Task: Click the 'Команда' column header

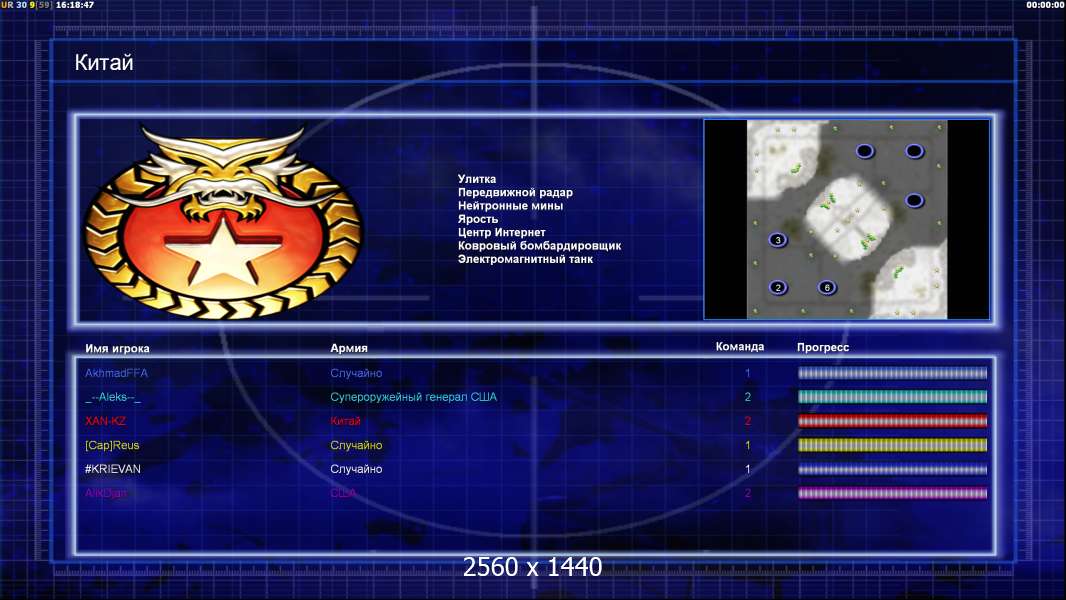Action: 740,347
